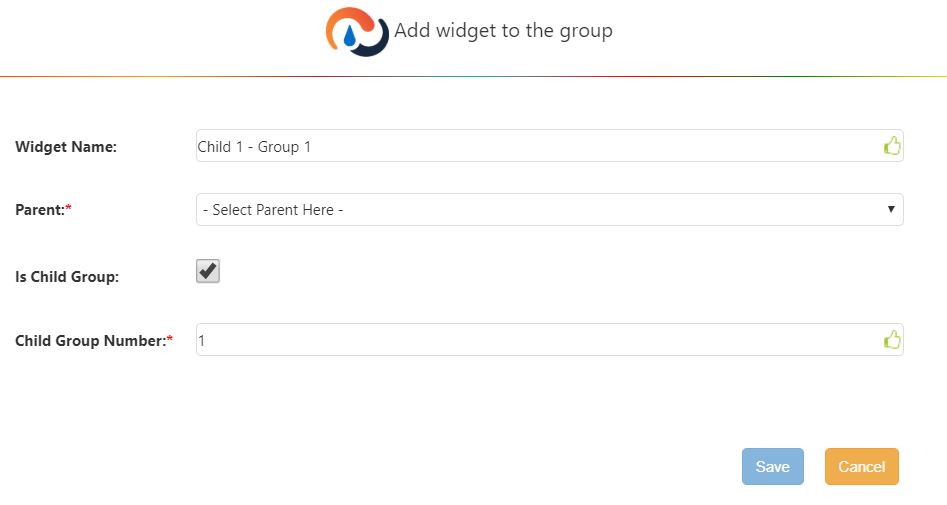Click the multicolor divider line under header
Viewport: 947px width, 505px height.
[473, 77]
